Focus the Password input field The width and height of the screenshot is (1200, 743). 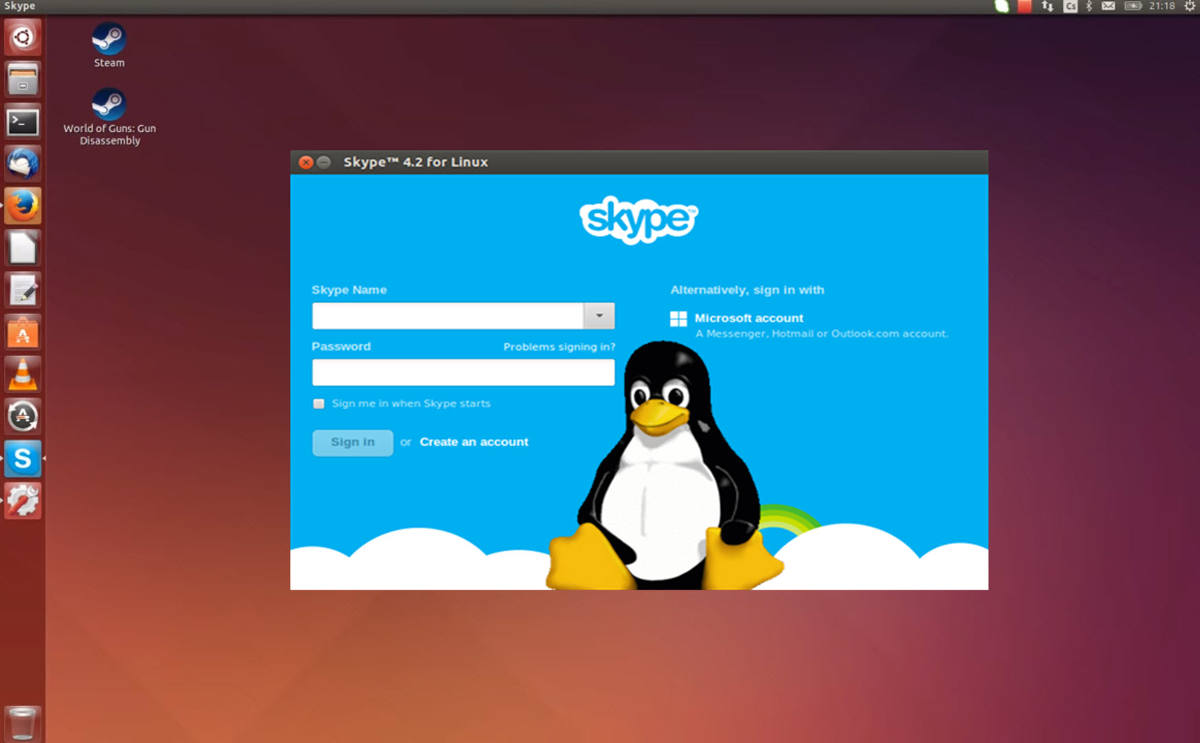(463, 373)
